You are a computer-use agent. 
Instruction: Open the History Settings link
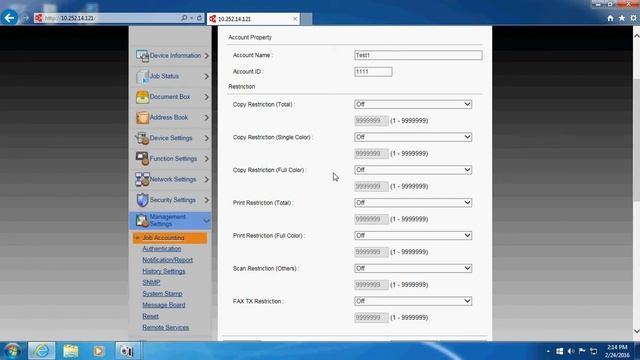164,271
